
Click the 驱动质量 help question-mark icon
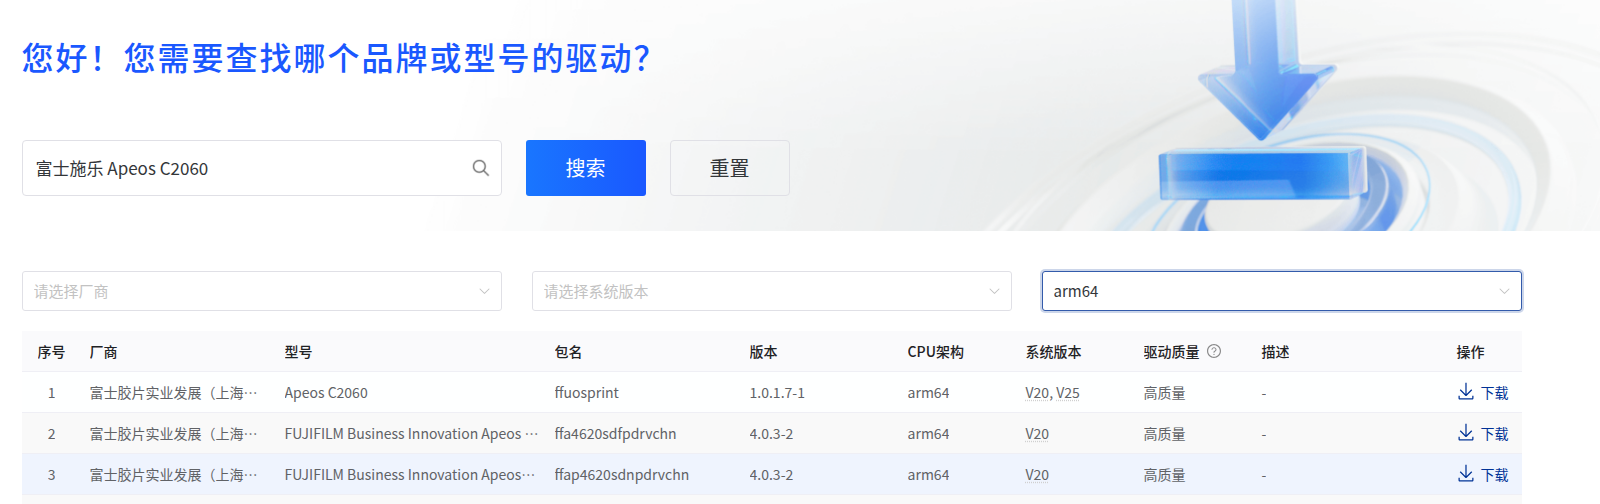(1214, 351)
